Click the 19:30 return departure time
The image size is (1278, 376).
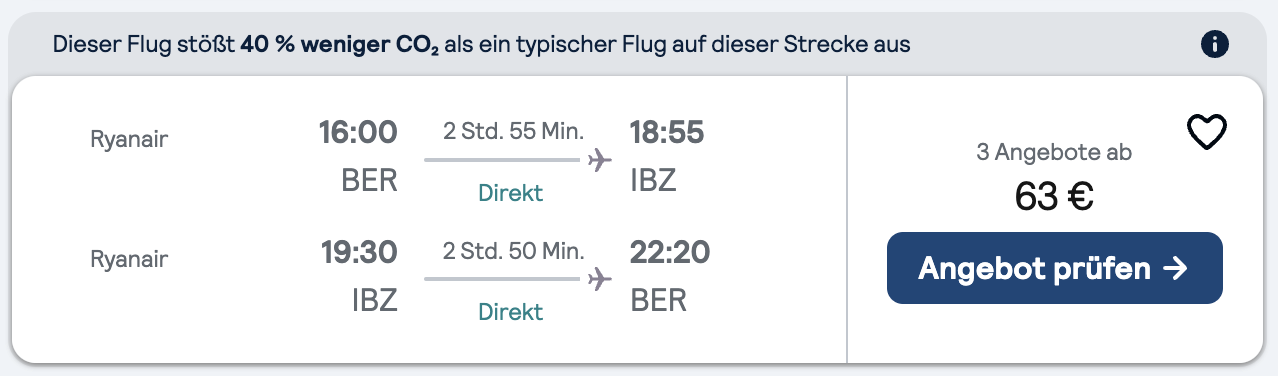pyautogui.click(x=359, y=251)
